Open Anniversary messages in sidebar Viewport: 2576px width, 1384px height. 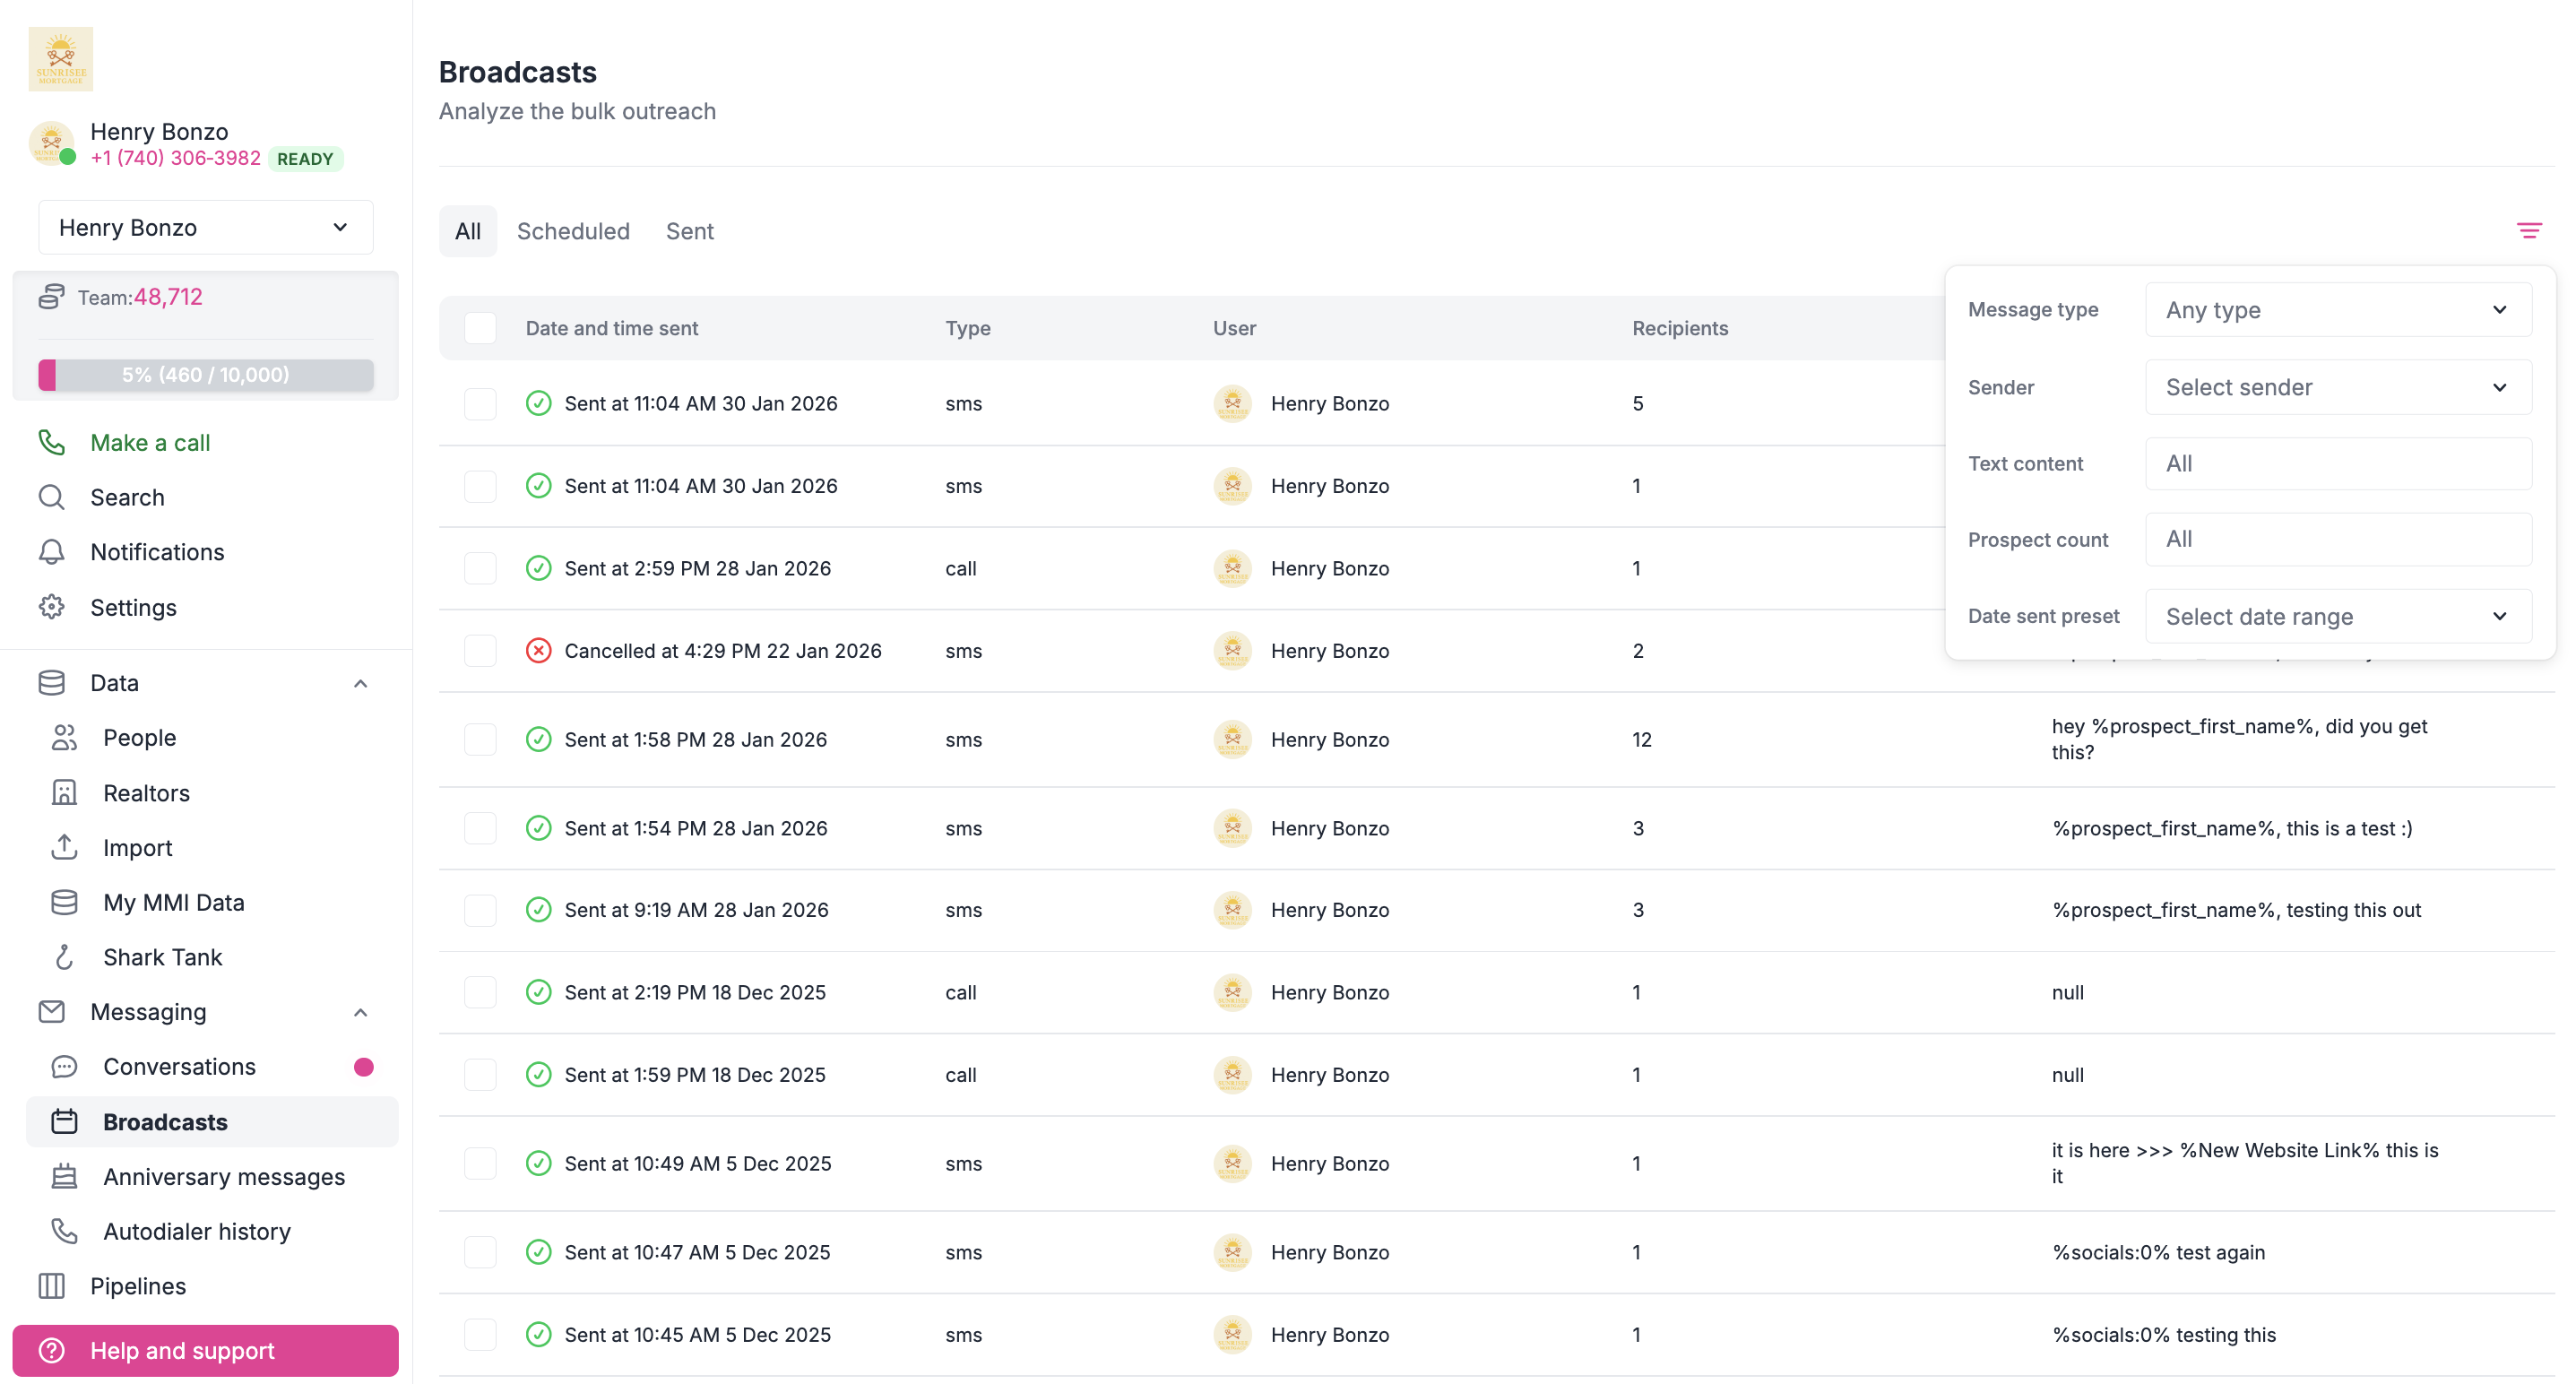[x=212, y=1177]
